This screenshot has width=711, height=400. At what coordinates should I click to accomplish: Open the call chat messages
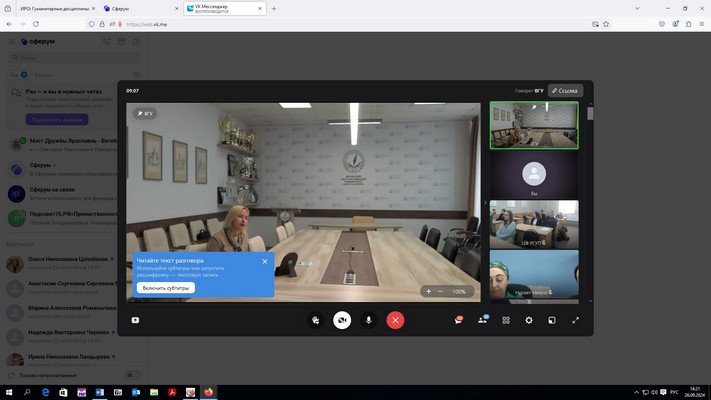pos(458,320)
